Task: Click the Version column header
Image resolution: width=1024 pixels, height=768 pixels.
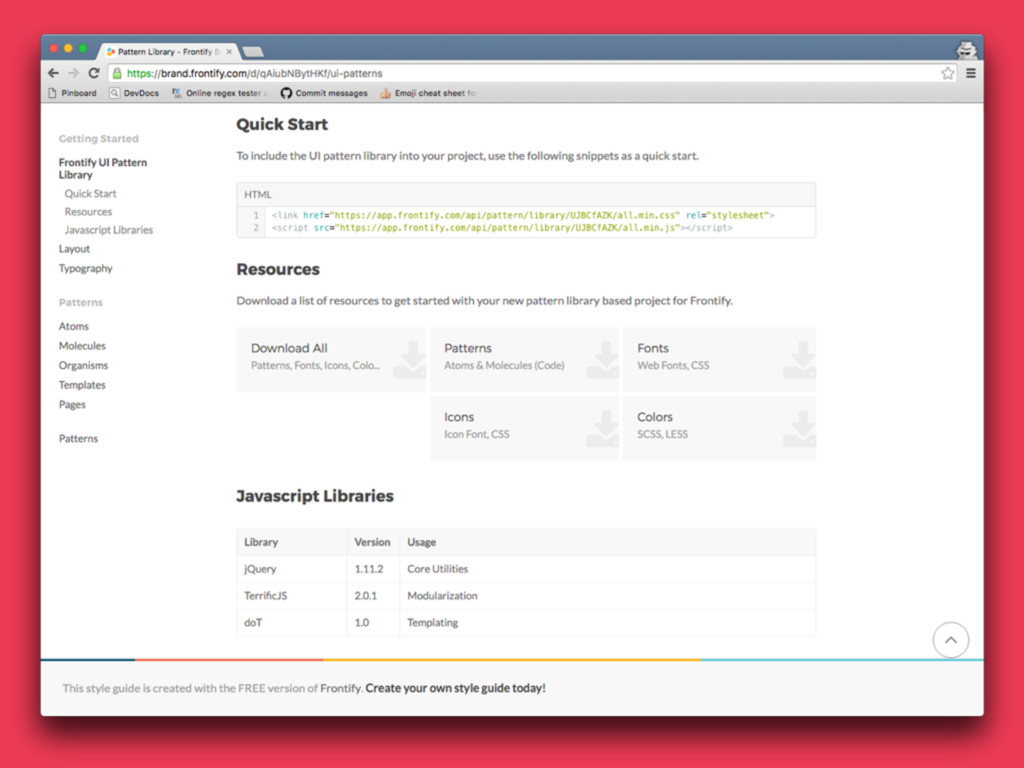Action: (373, 542)
